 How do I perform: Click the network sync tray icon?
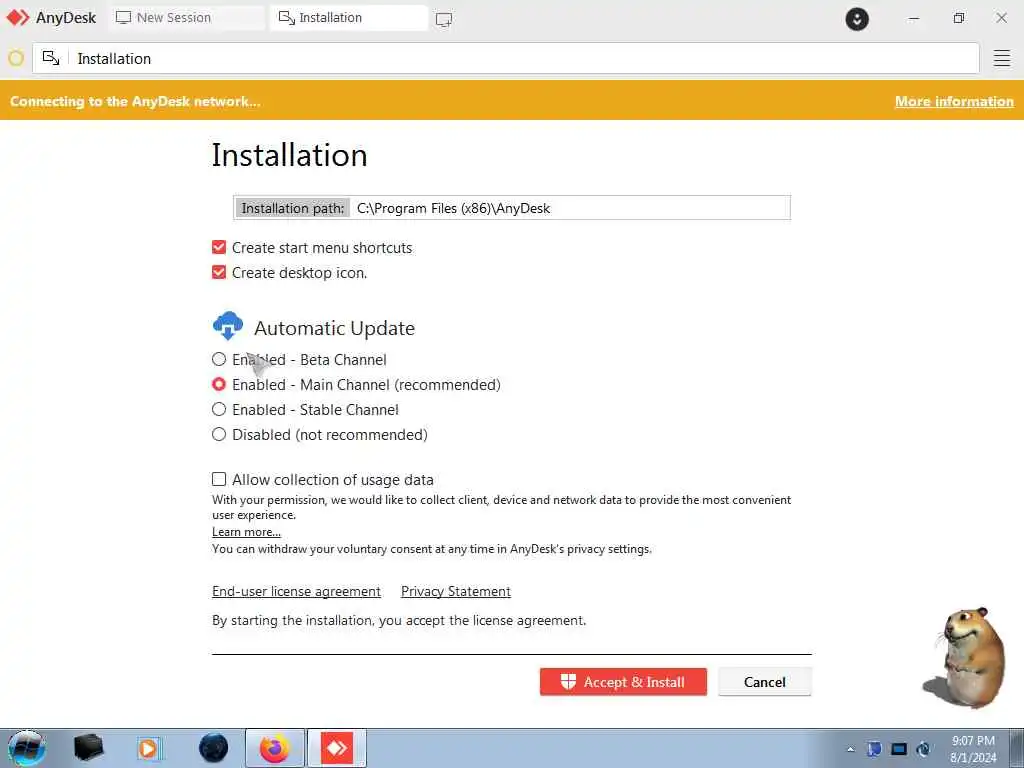(923, 749)
